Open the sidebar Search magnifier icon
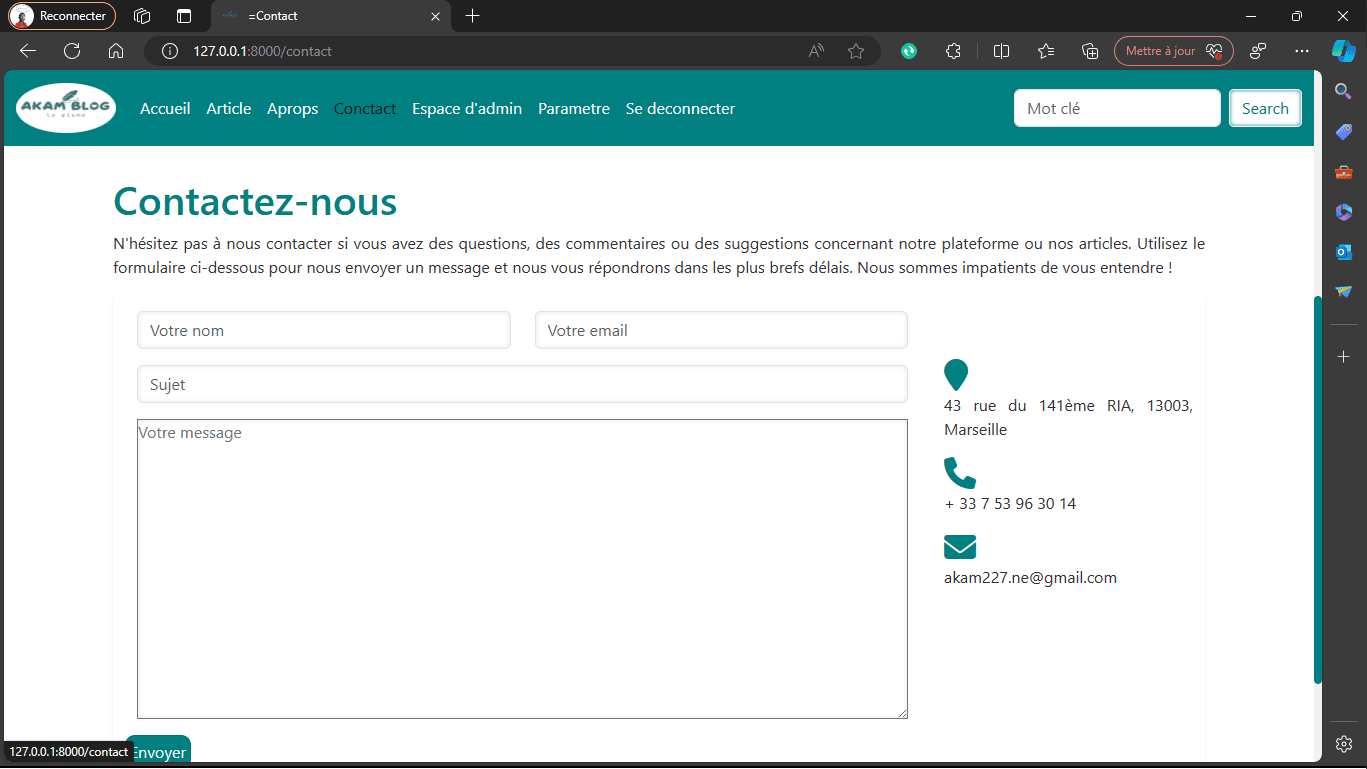 [1344, 92]
